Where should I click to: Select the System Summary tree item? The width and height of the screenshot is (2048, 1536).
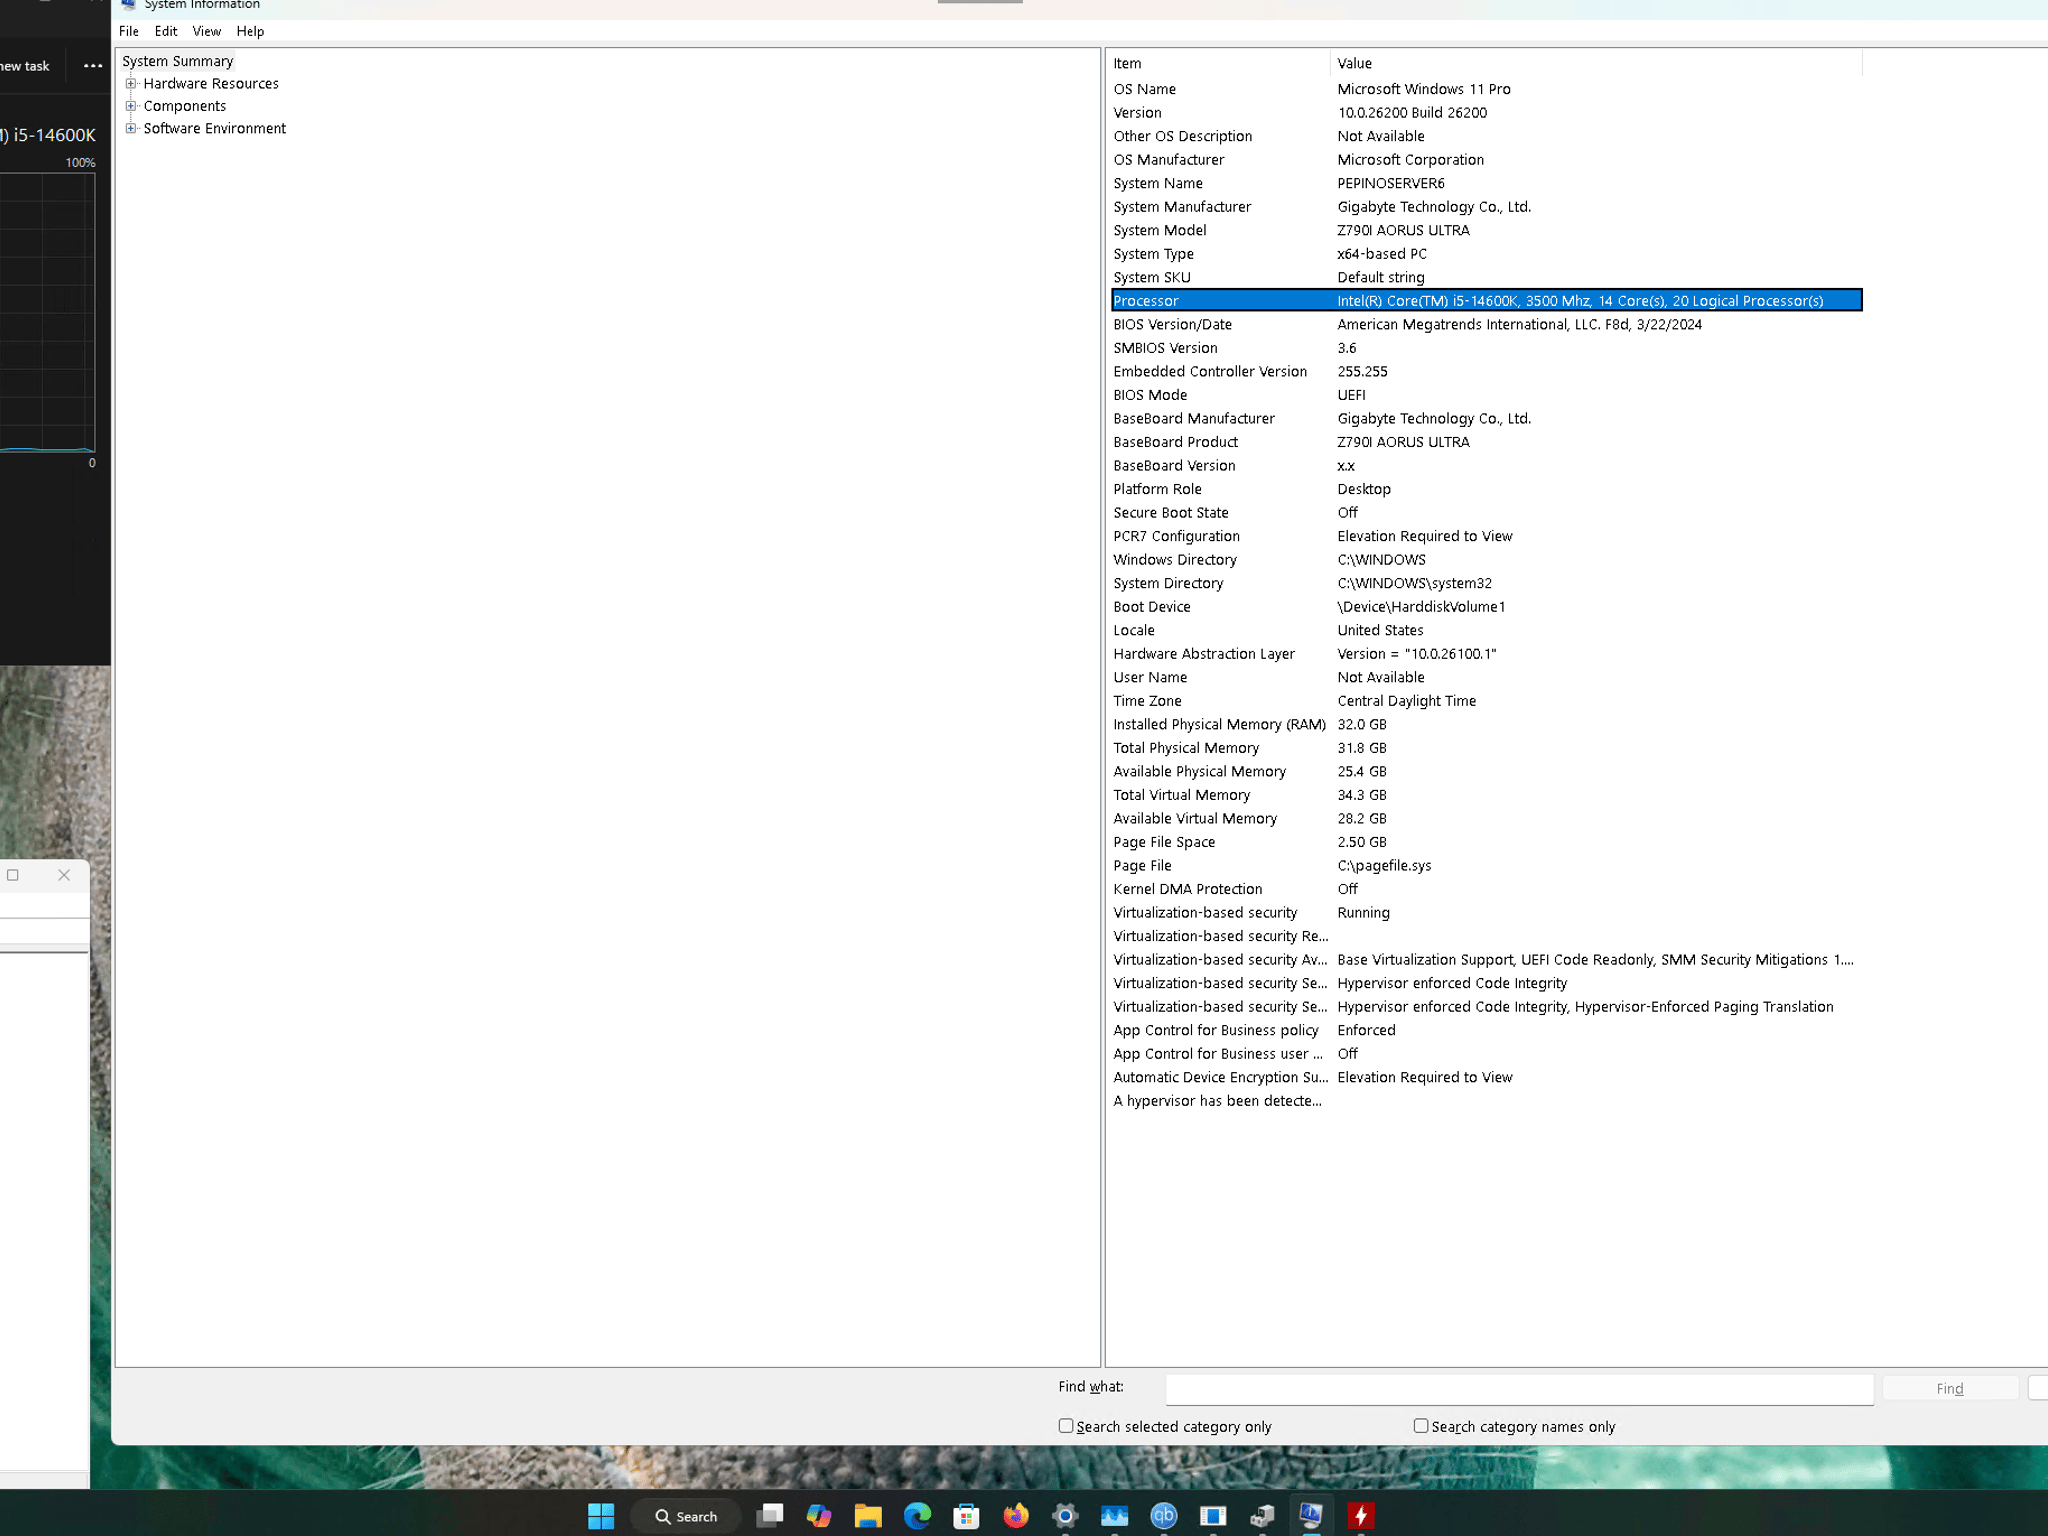click(178, 61)
